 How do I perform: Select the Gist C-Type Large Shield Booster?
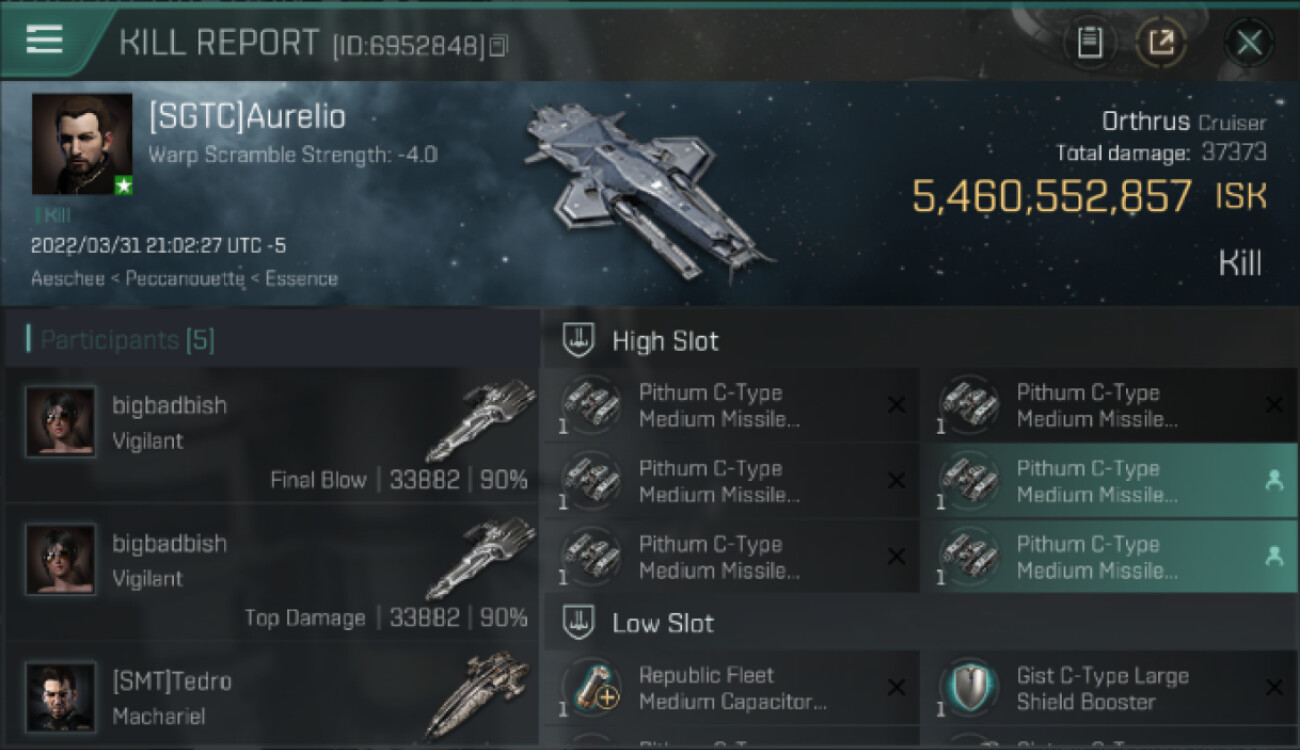pos(1110,688)
